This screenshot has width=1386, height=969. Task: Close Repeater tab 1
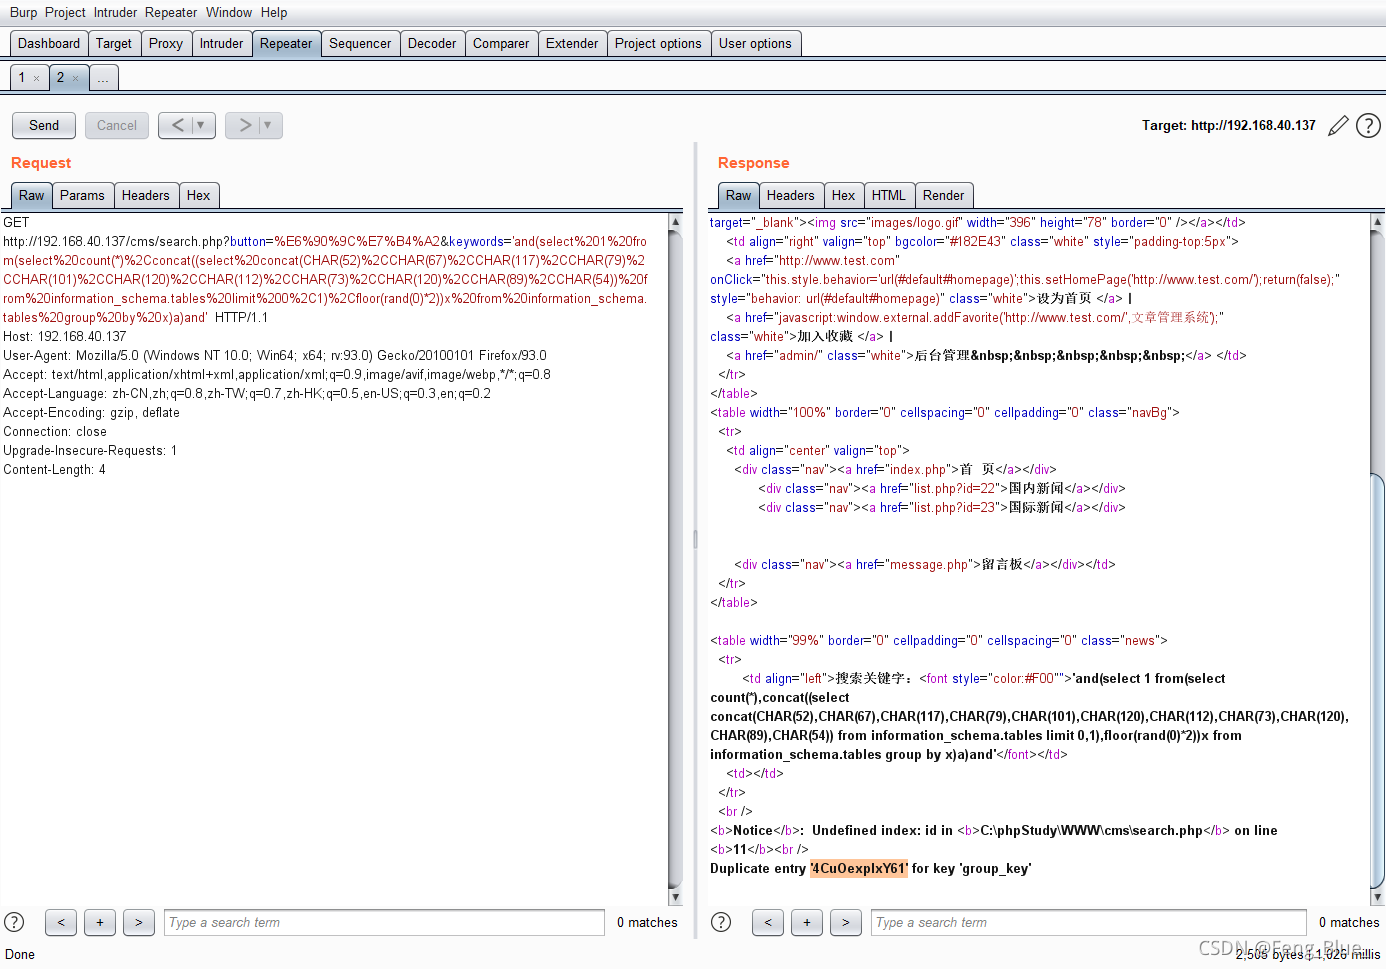[37, 78]
